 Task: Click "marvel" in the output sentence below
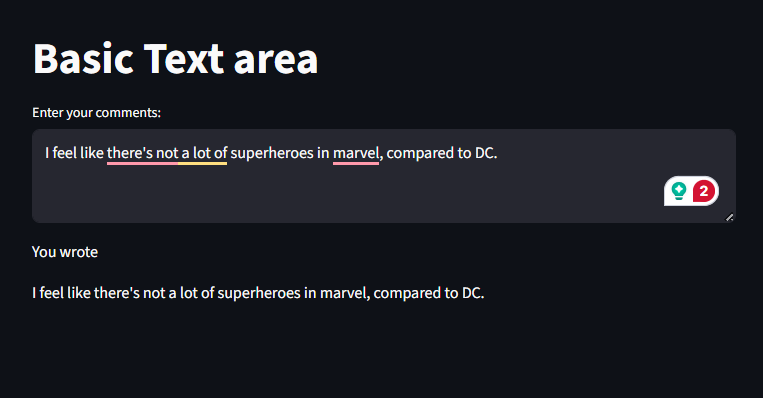pyautogui.click(x=344, y=293)
